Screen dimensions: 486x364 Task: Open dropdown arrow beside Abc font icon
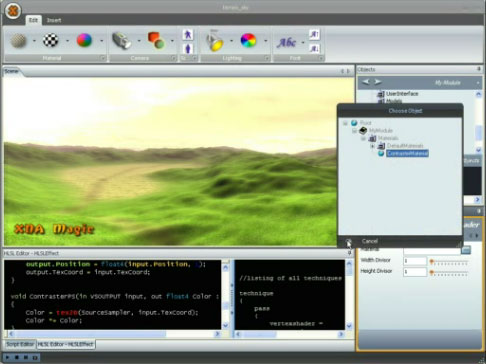click(303, 42)
